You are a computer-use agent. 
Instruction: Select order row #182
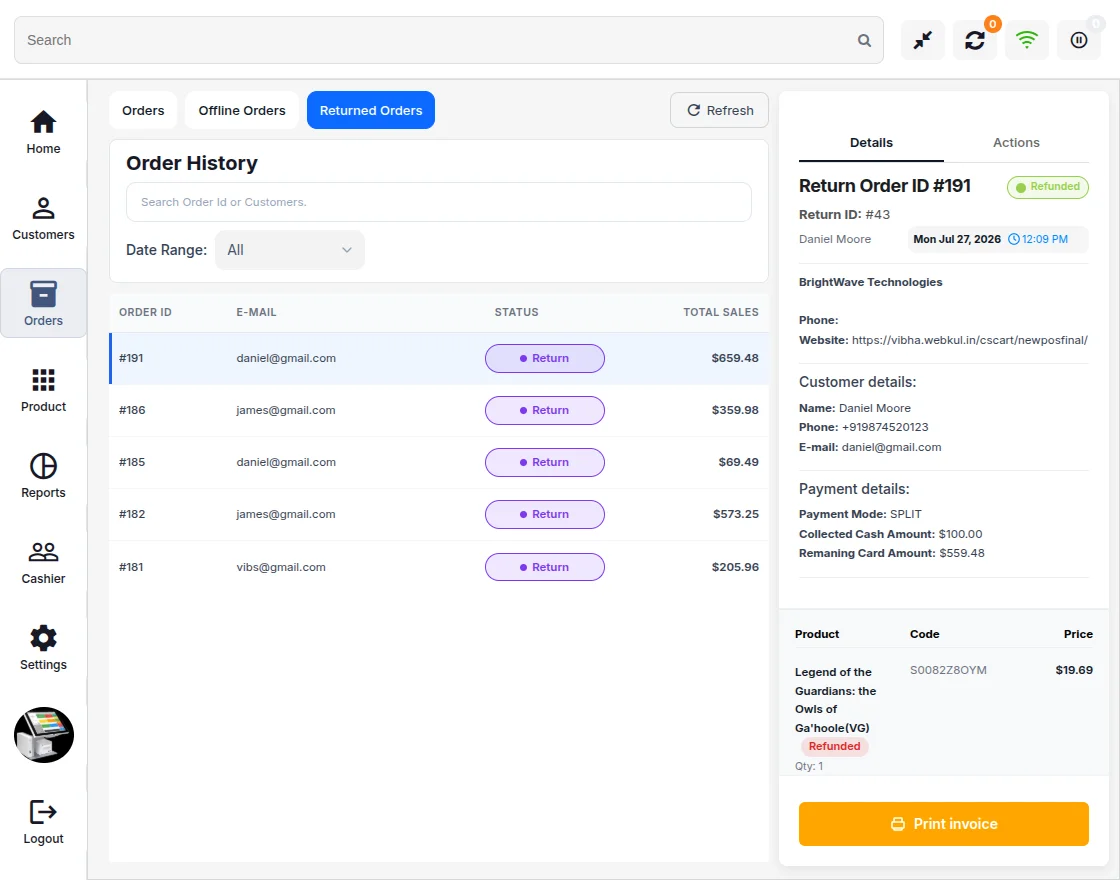click(x=439, y=514)
